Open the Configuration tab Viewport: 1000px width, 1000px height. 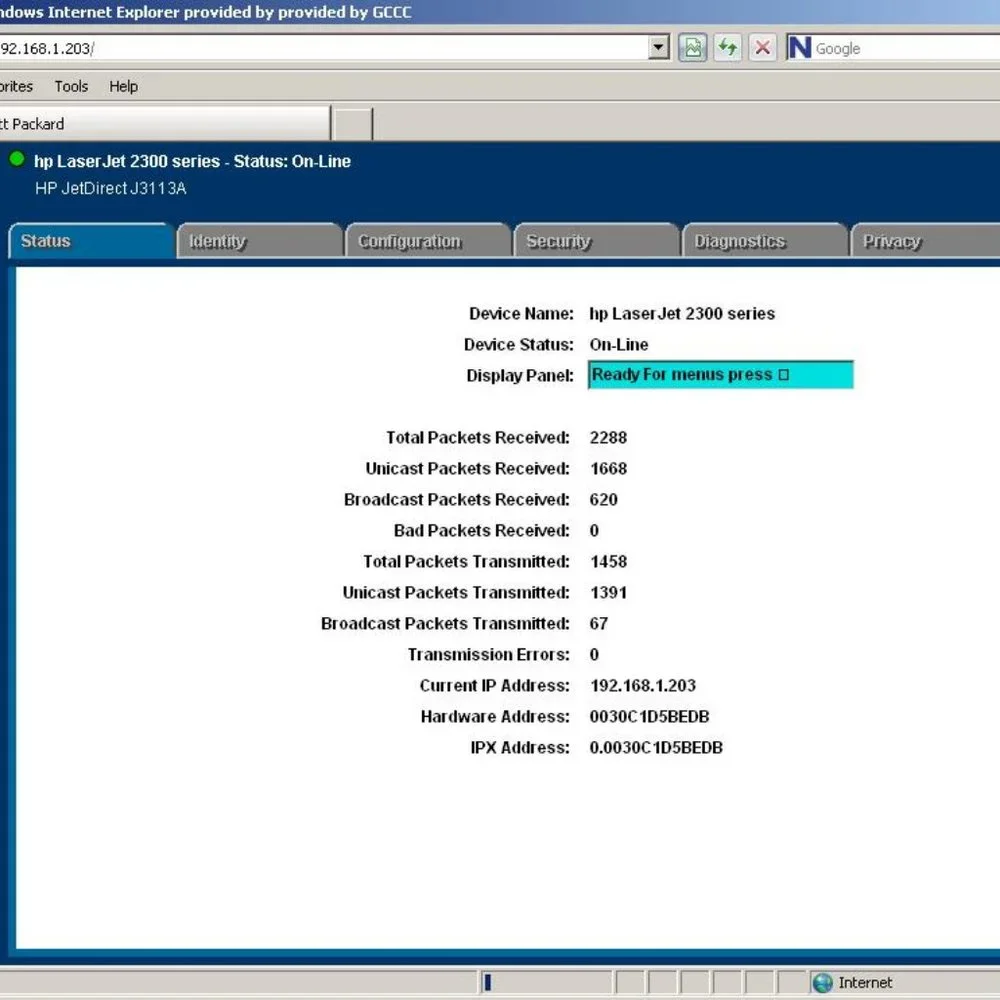pyautogui.click(x=428, y=241)
